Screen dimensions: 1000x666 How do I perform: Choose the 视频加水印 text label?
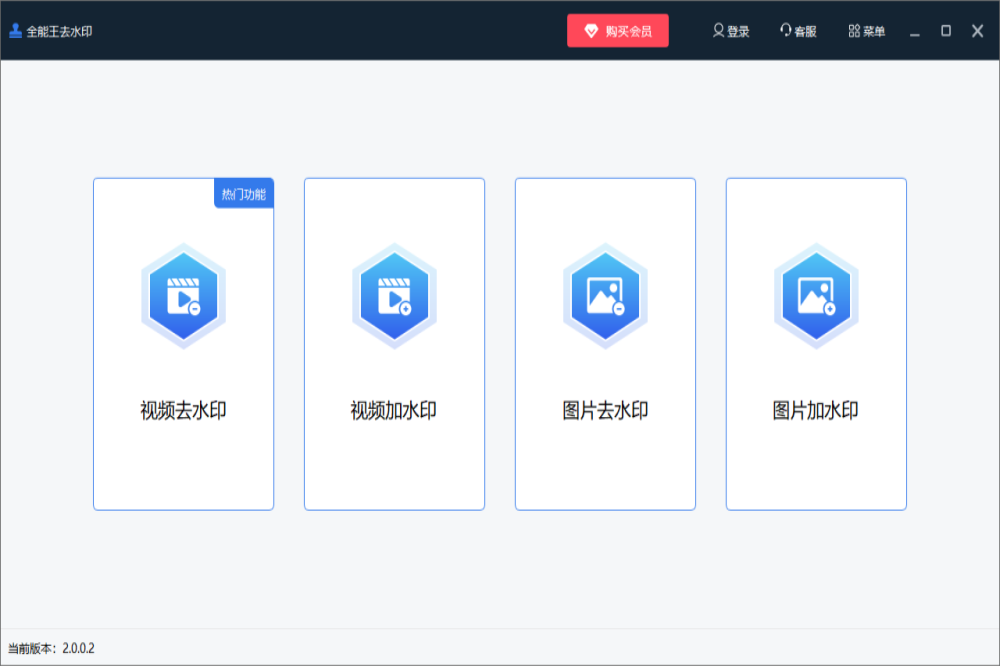[394, 410]
